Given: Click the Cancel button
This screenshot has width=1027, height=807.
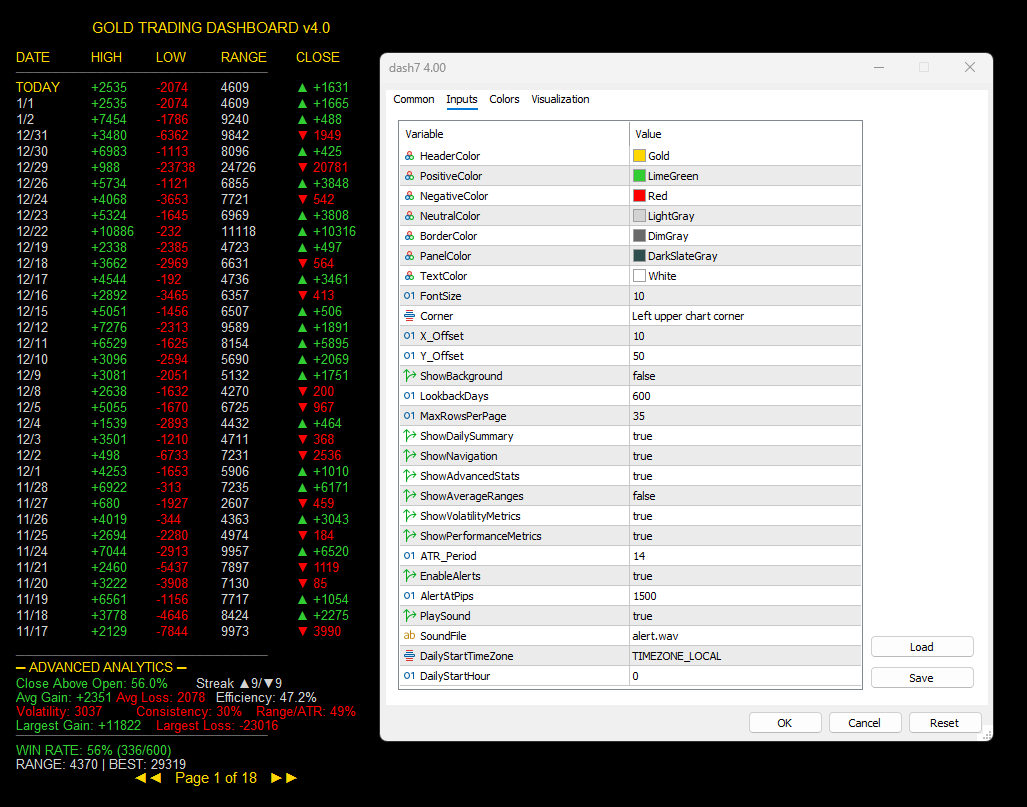Looking at the screenshot, I should point(865,723).
